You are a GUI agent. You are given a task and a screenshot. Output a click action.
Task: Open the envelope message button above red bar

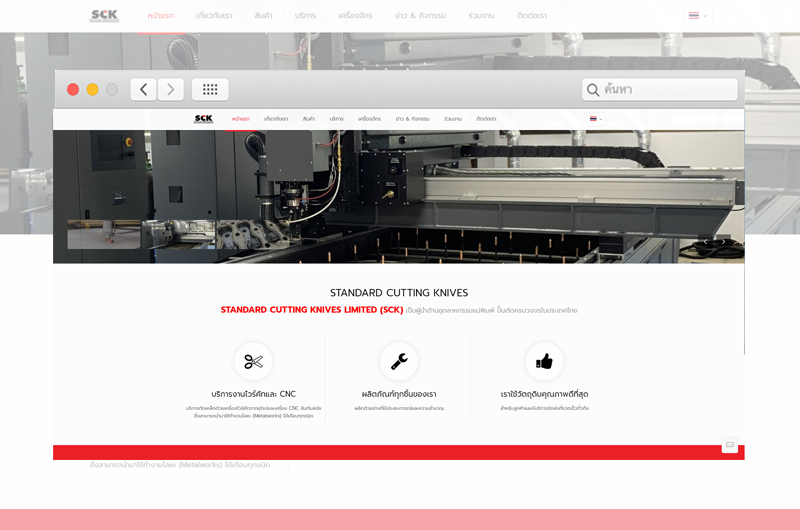coord(730,445)
